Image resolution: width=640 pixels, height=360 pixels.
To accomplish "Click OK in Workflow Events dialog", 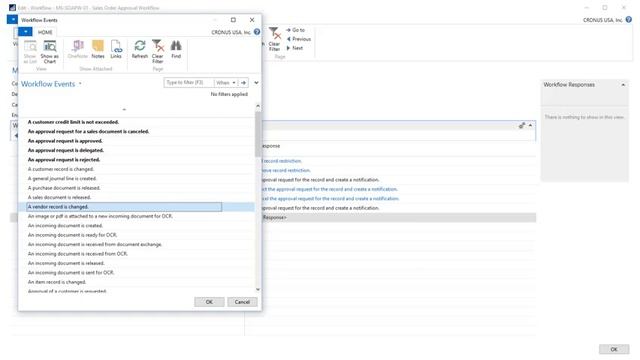I will point(209,302).
